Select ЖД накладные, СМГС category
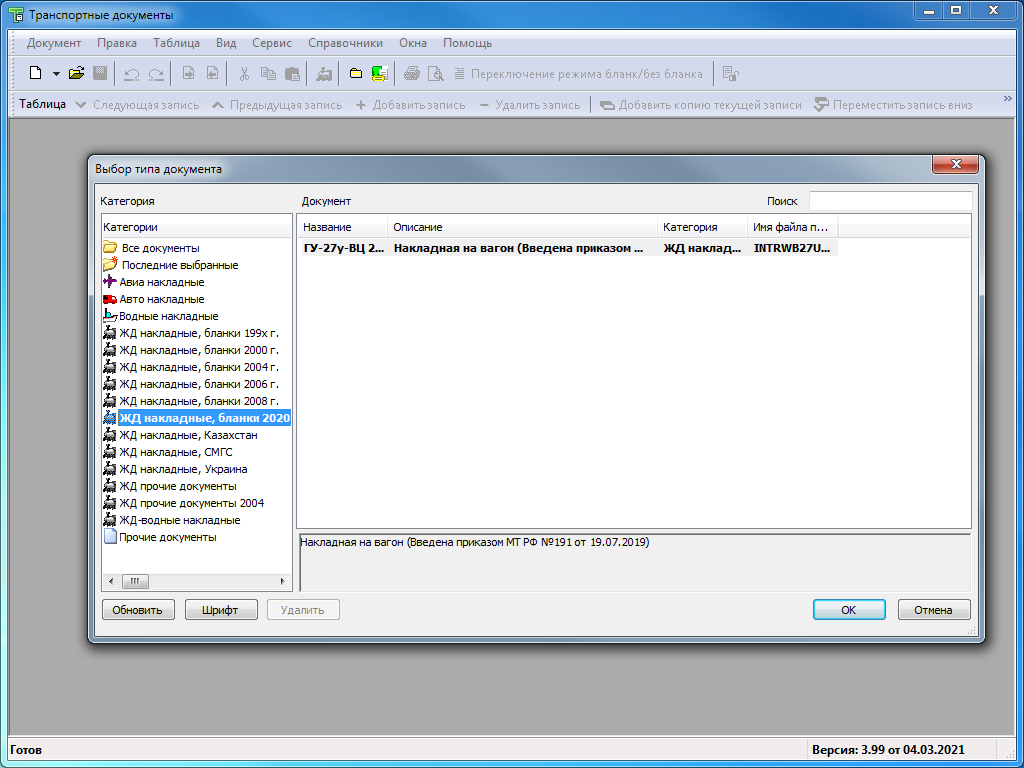 176,452
